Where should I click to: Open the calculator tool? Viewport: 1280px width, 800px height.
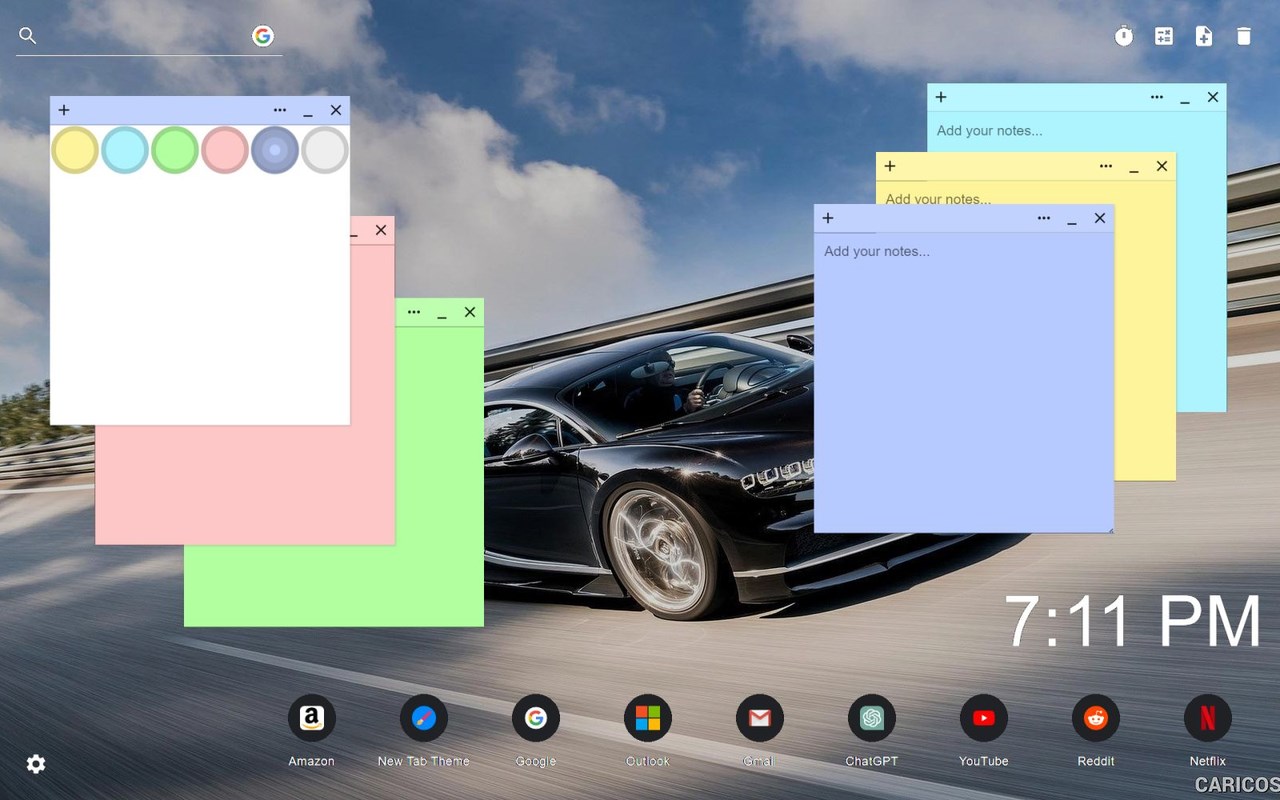click(x=1164, y=36)
